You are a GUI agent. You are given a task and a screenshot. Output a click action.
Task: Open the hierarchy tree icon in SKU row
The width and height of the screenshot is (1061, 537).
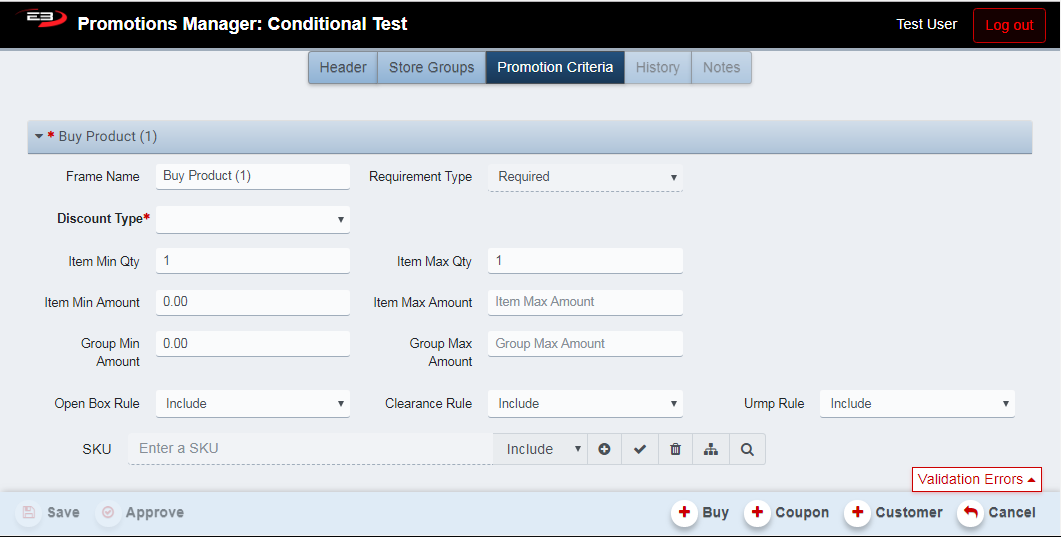(x=711, y=449)
